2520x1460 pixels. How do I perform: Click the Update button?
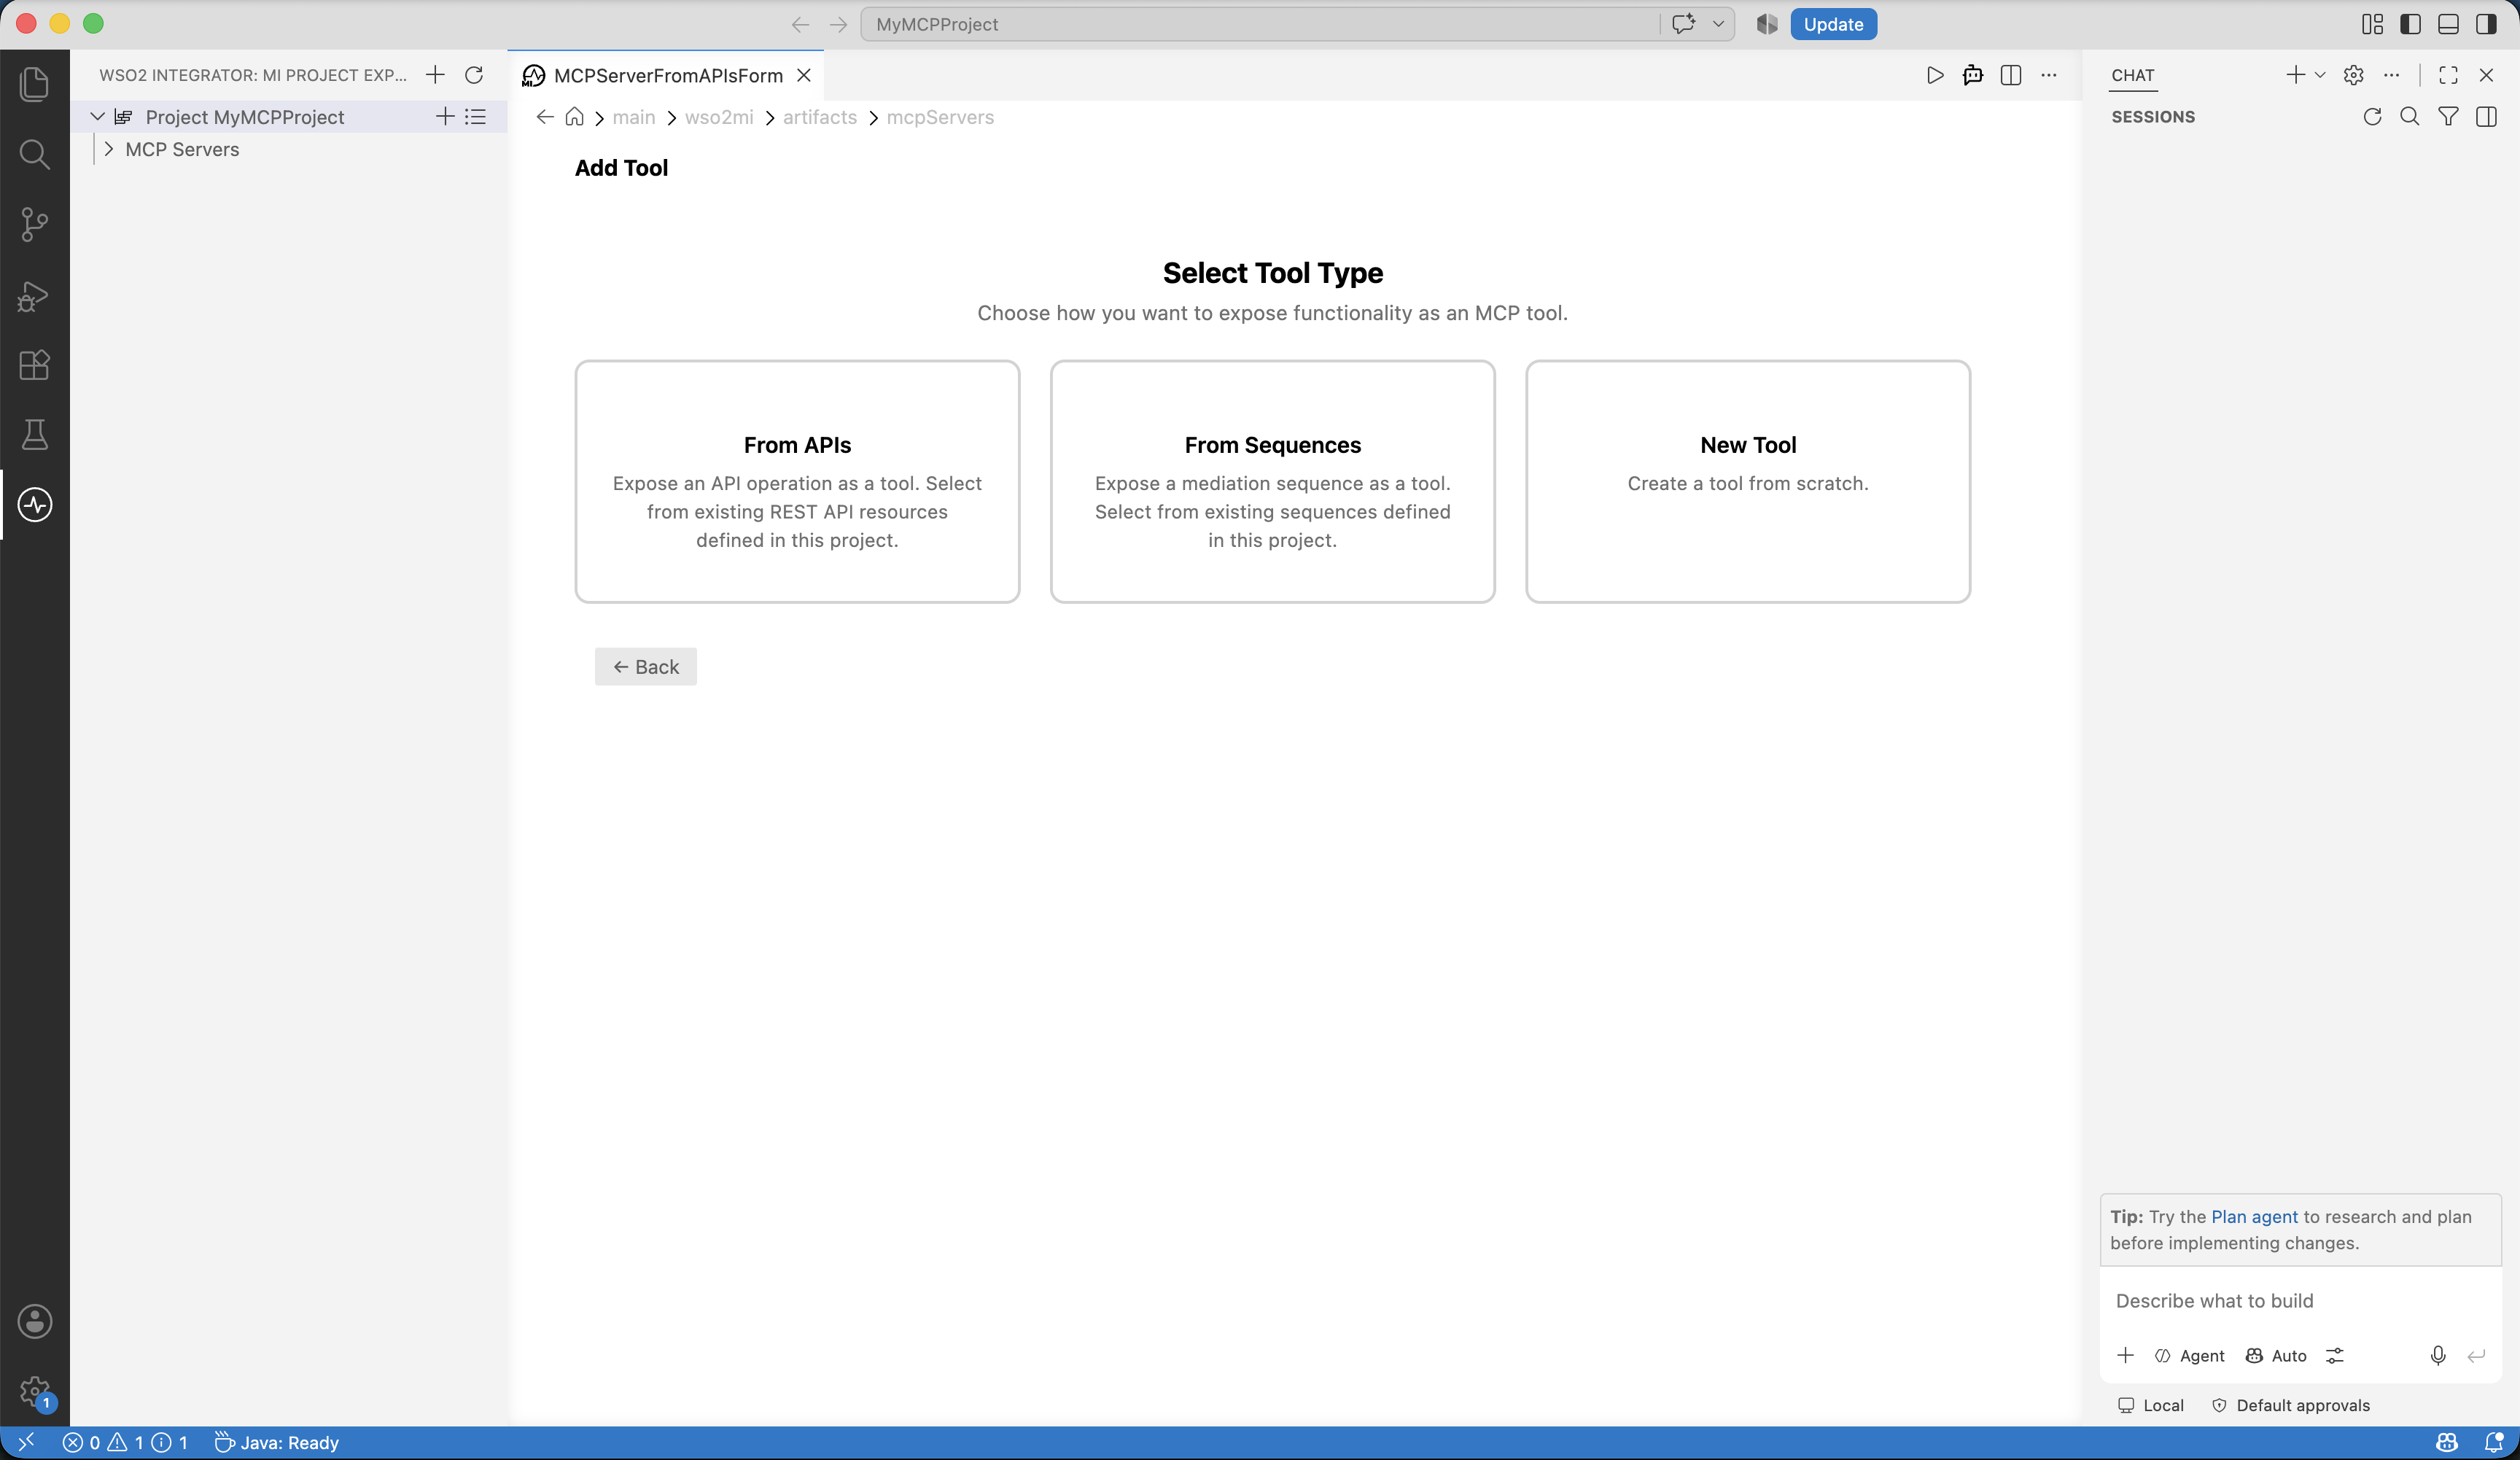pyautogui.click(x=1833, y=24)
